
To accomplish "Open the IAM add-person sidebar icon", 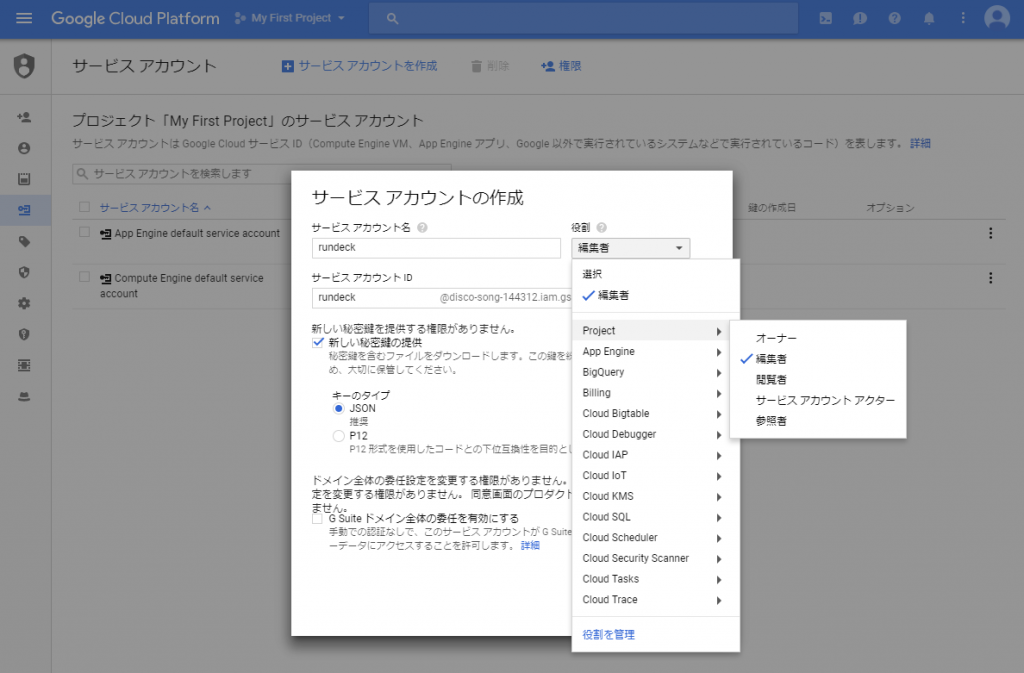I will pyautogui.click(x=24, y=117).
